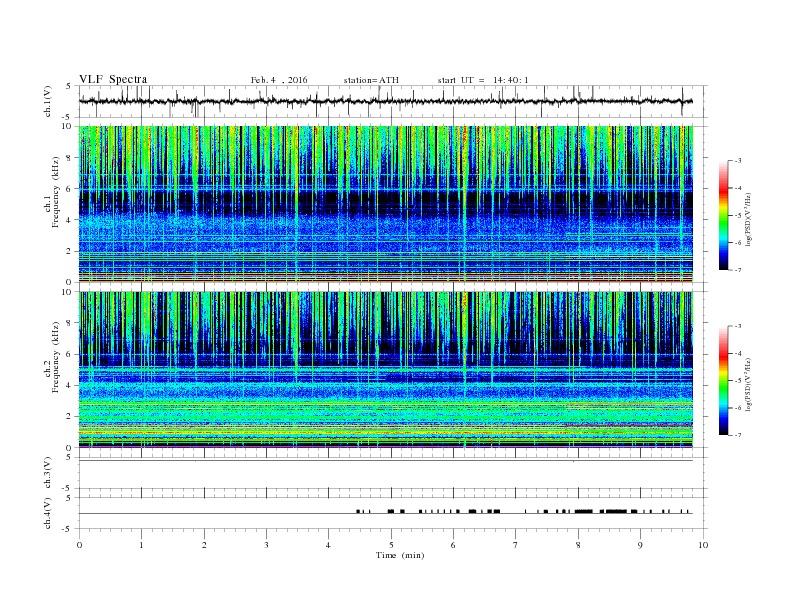
Task: Click the "-7" tick on ch.1 colorbar
Action: coord(738,270)
